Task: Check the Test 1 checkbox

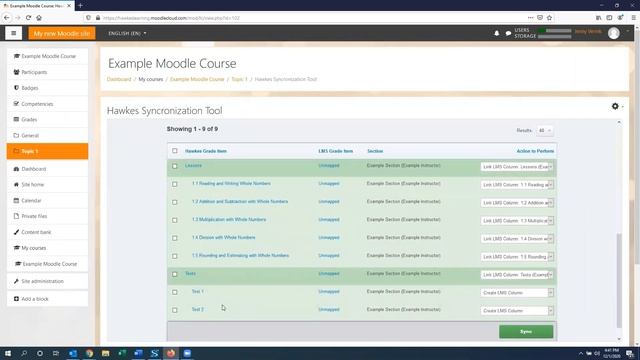Action: click(175, 292)
